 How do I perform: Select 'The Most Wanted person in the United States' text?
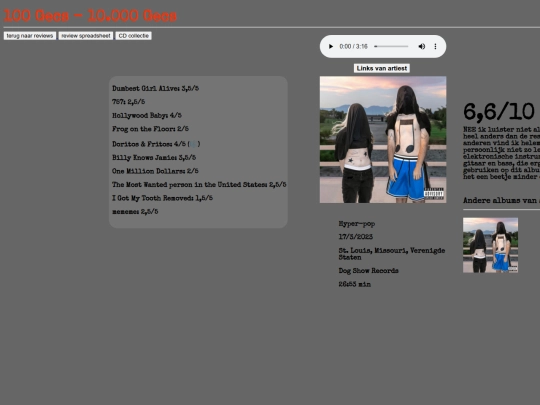point(190,185)
